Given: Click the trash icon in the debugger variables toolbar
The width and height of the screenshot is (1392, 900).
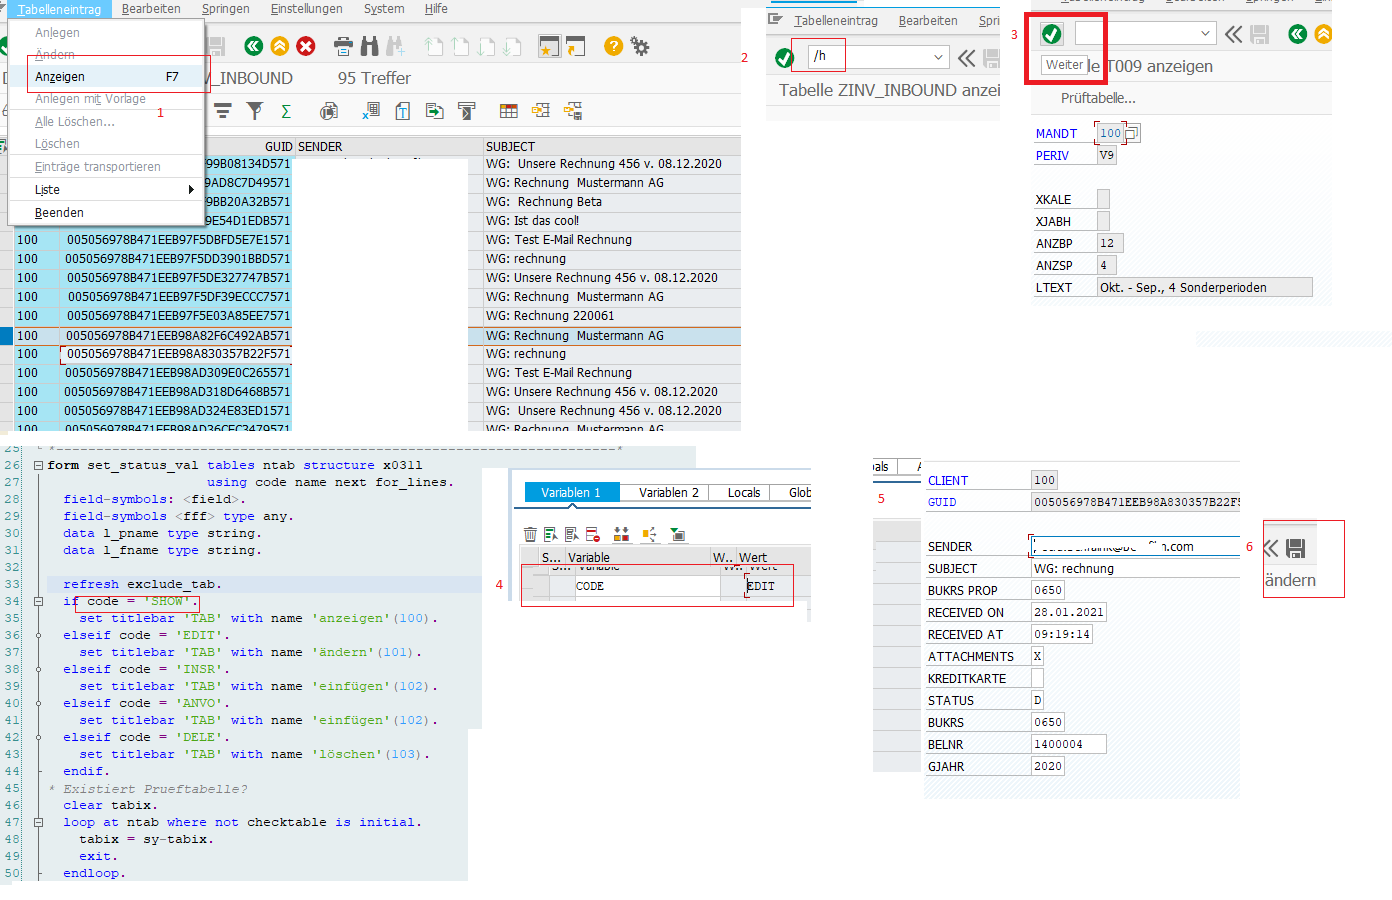Looking at the screenshot, I should [530, 534].
